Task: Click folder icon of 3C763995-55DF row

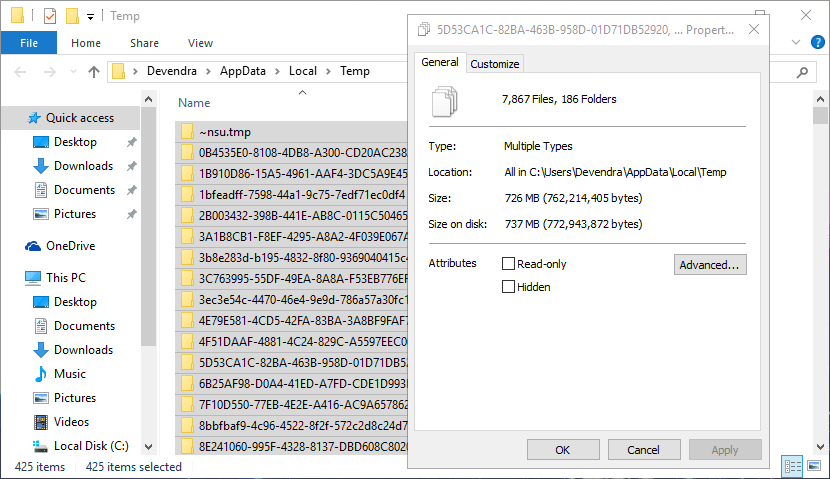Action: 187,278
